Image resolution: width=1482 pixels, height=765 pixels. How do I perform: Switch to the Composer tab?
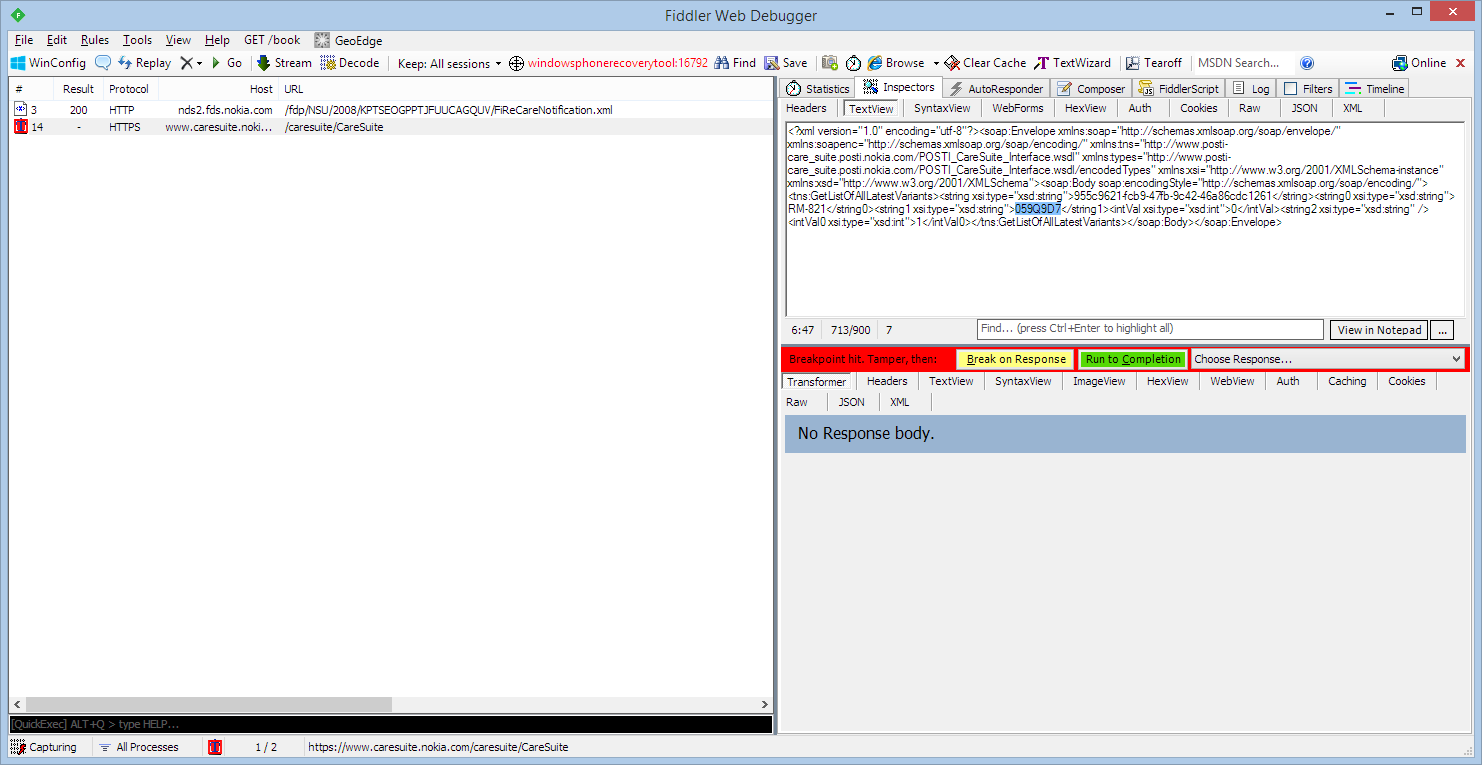coord(1091,89)
